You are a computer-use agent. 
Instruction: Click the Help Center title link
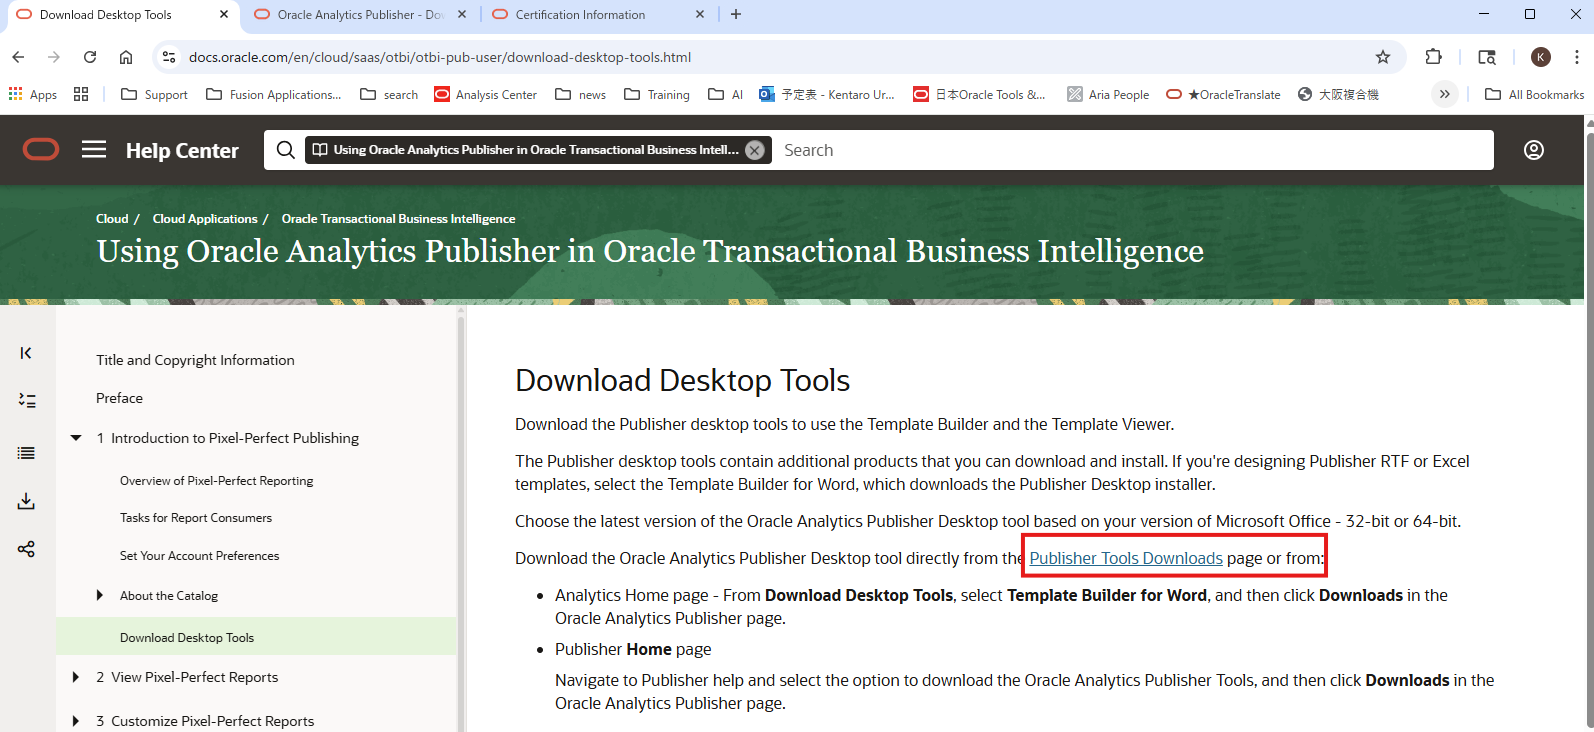pyautogui.click(x=182, y=150)
